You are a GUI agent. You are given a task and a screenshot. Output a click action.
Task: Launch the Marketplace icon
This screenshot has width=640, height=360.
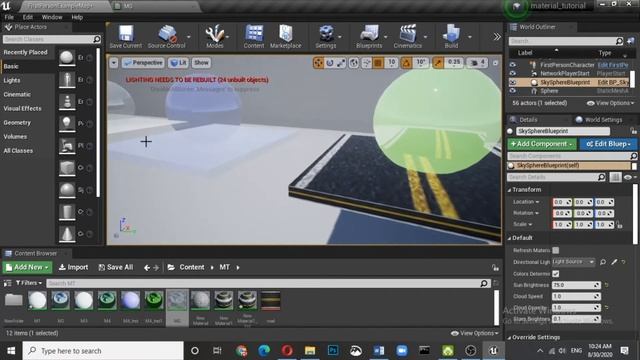tap(286, 37)
